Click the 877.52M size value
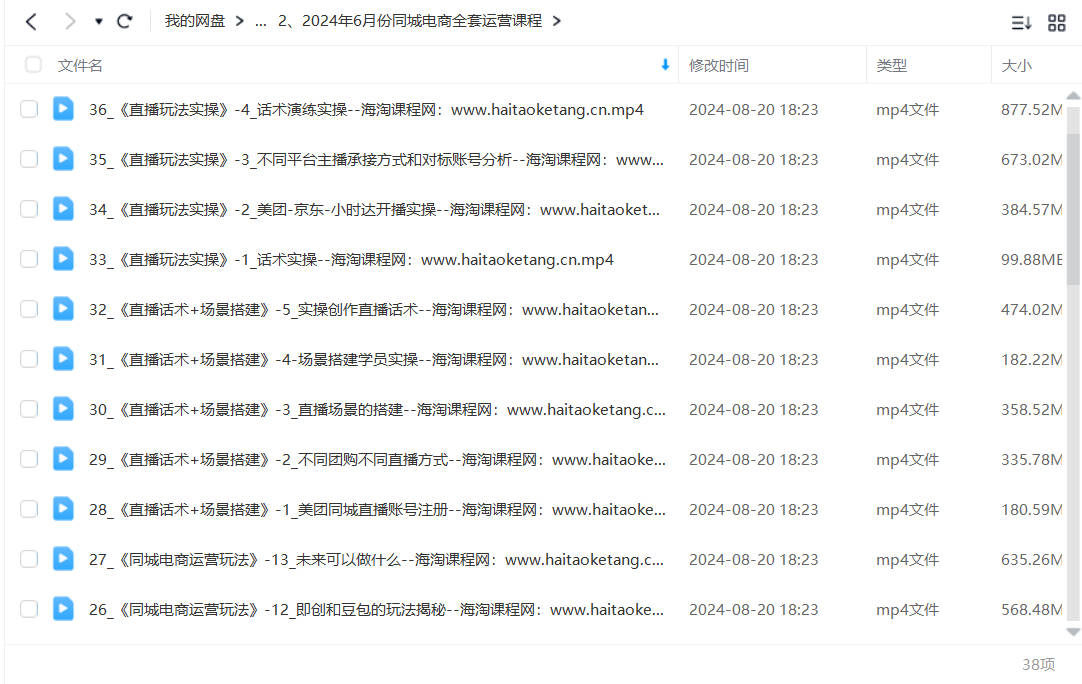This screenshot has width=1082, height=684. [1032, 110]
